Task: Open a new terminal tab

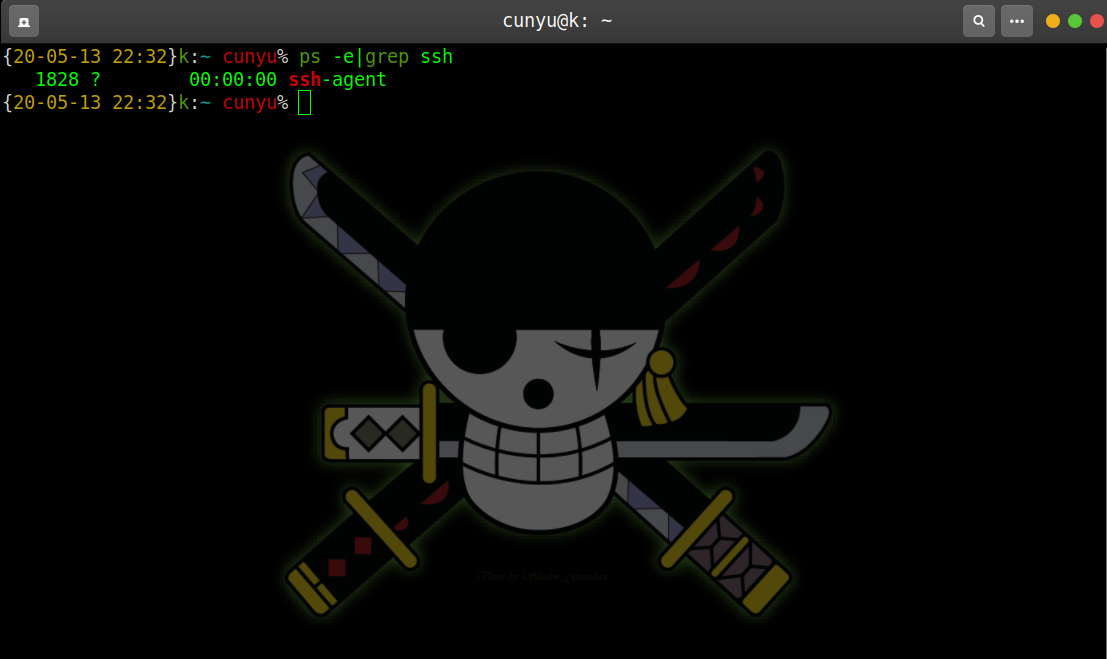Action: coord(24,21)
